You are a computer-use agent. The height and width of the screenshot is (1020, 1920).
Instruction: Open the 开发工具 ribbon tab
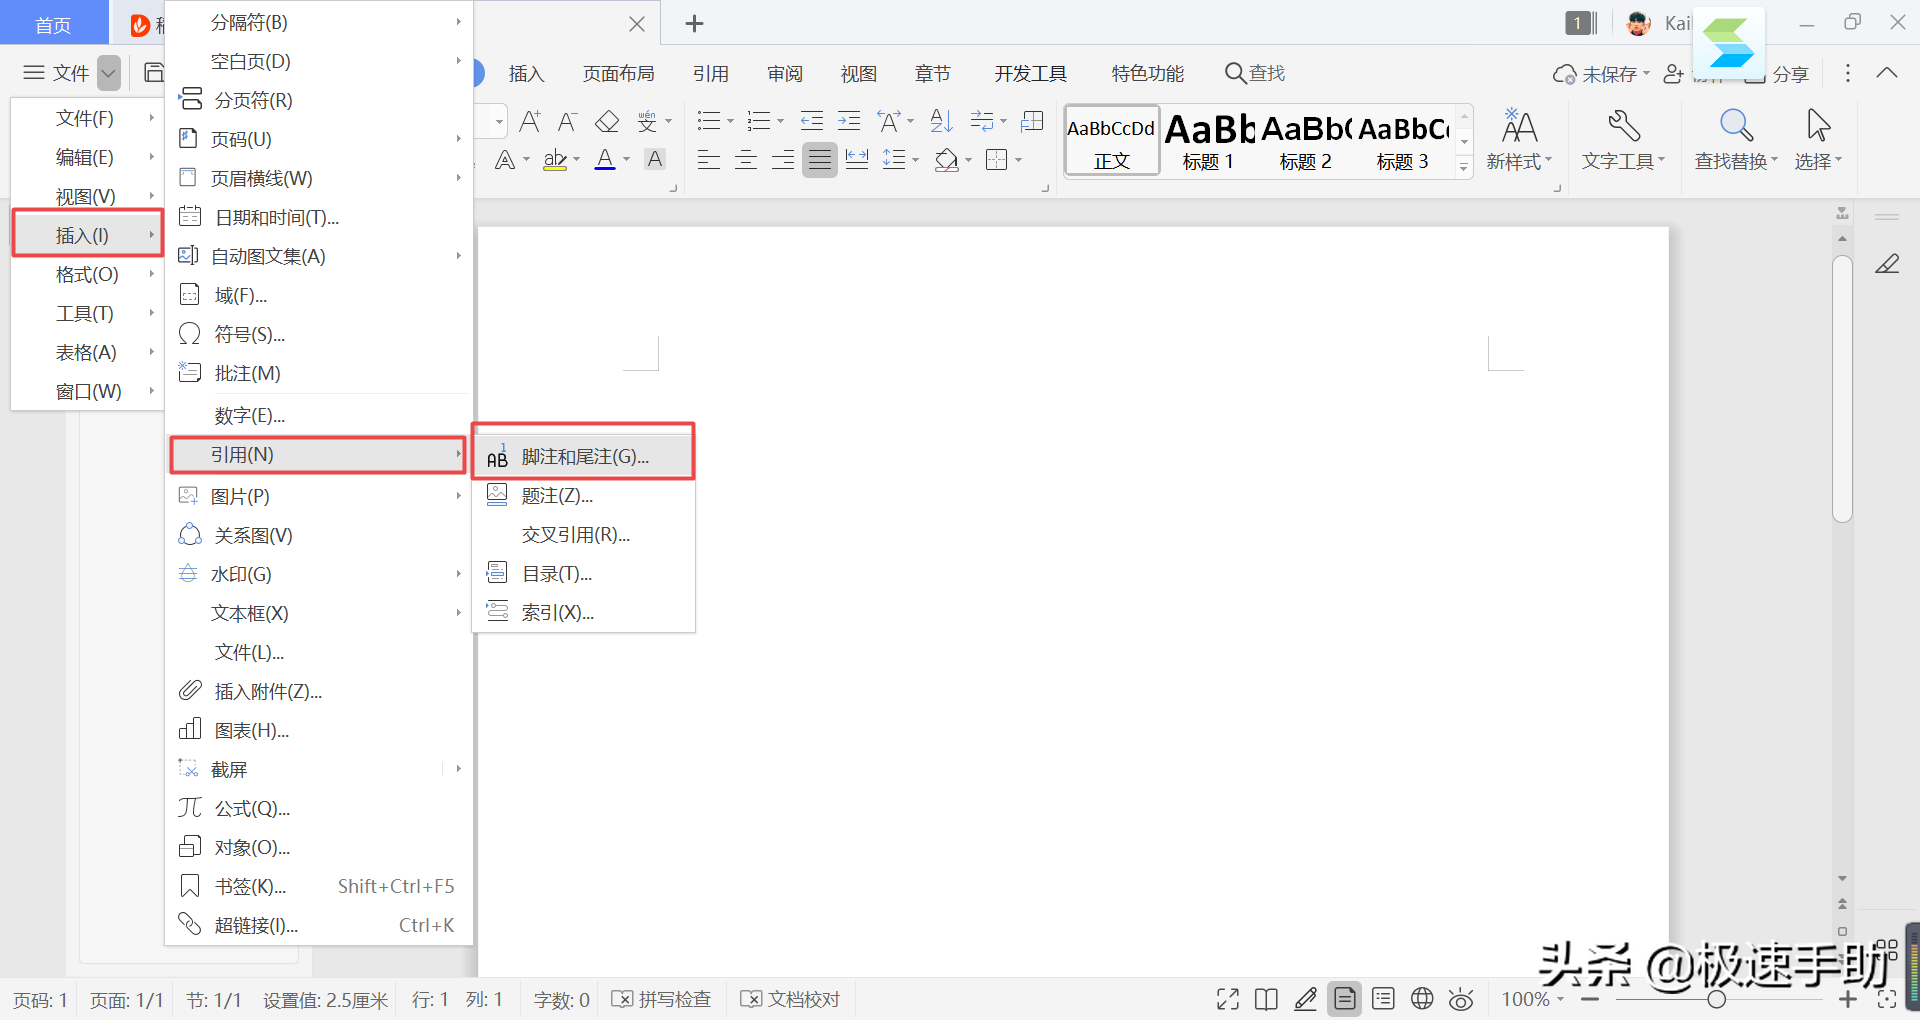[x=1030, y=74]
